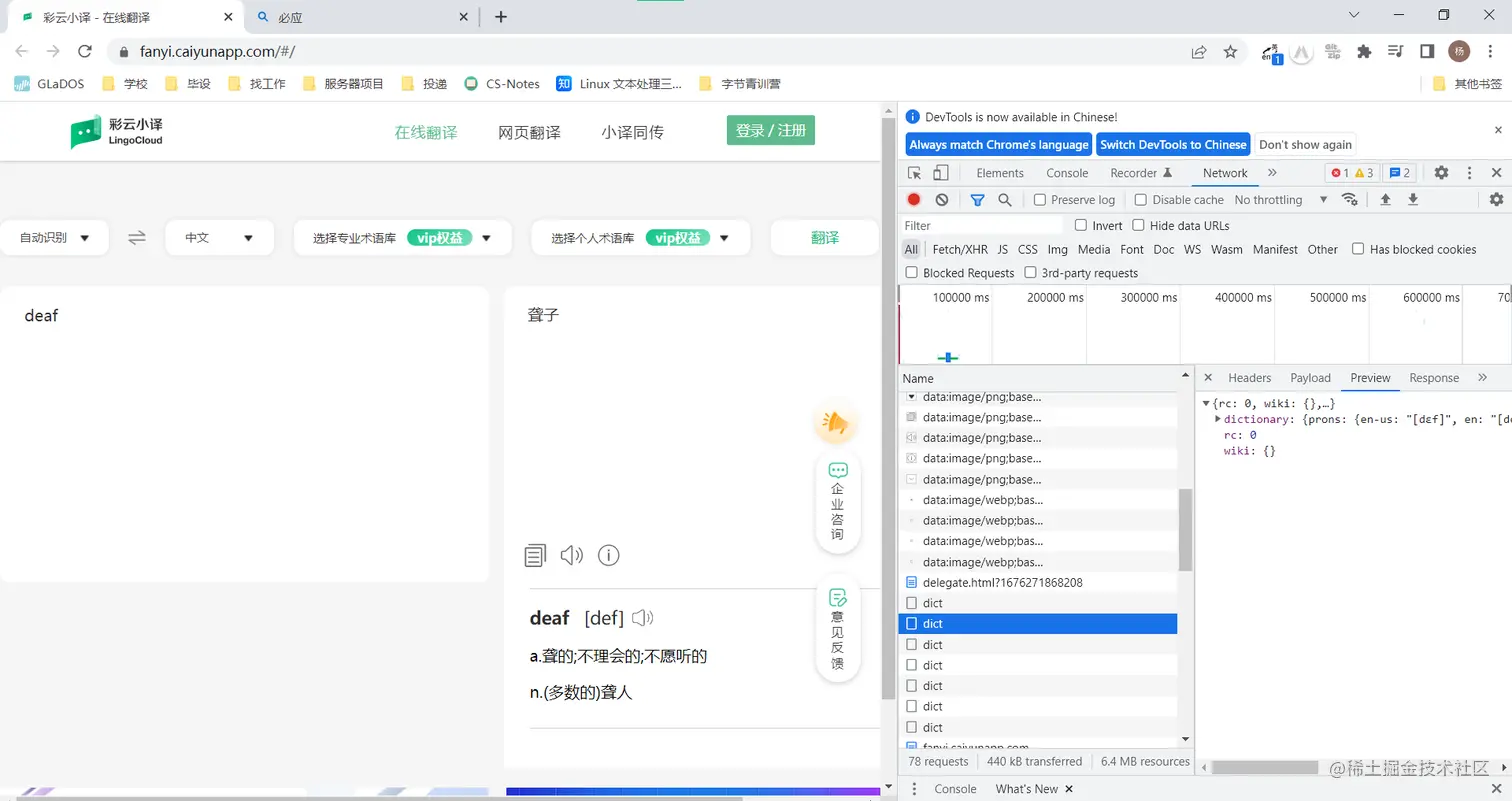The image size is (1512, 801).
Task: Enable the Preserve log checkbox
Action: (x=1040, y=199)
